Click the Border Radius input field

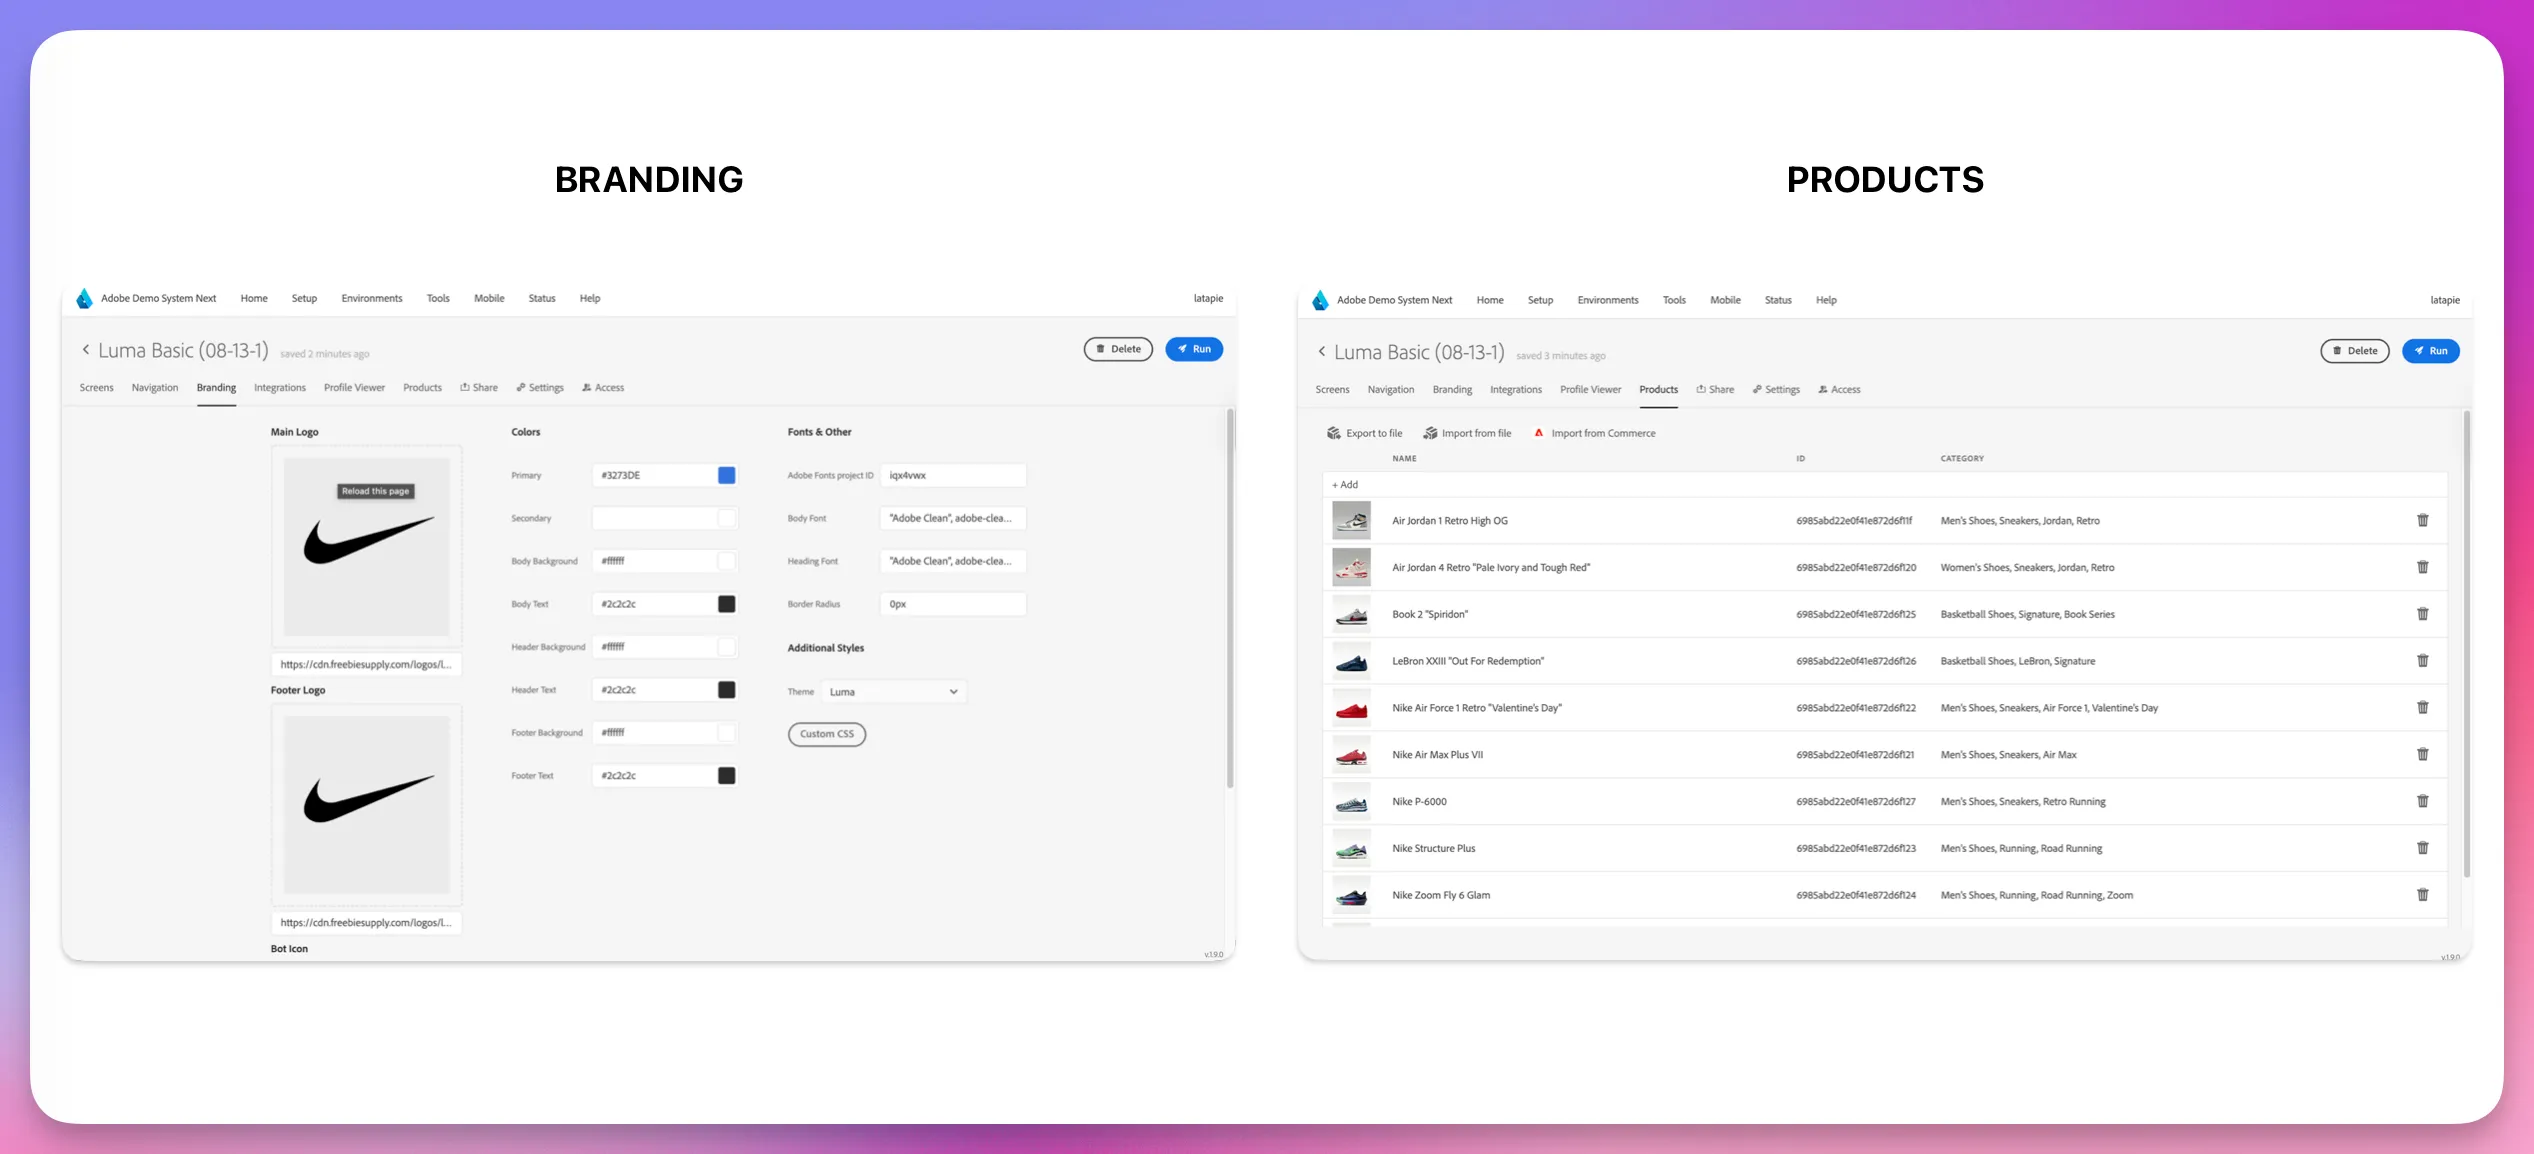(x=953, y=604)
